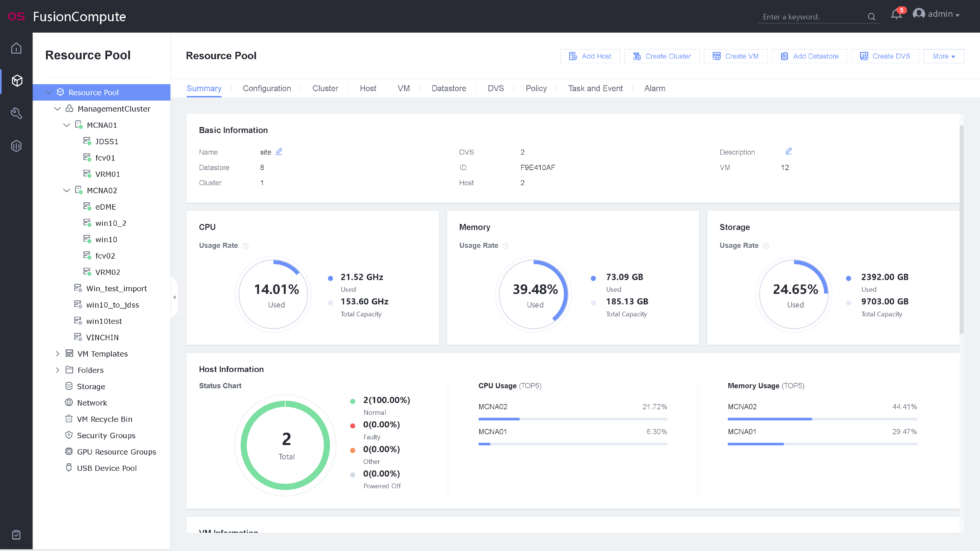The width and height of the screenshot is (980, 551).
Task: Click the Add Host button
Action: pyautogui.click(x=590, y=57)
